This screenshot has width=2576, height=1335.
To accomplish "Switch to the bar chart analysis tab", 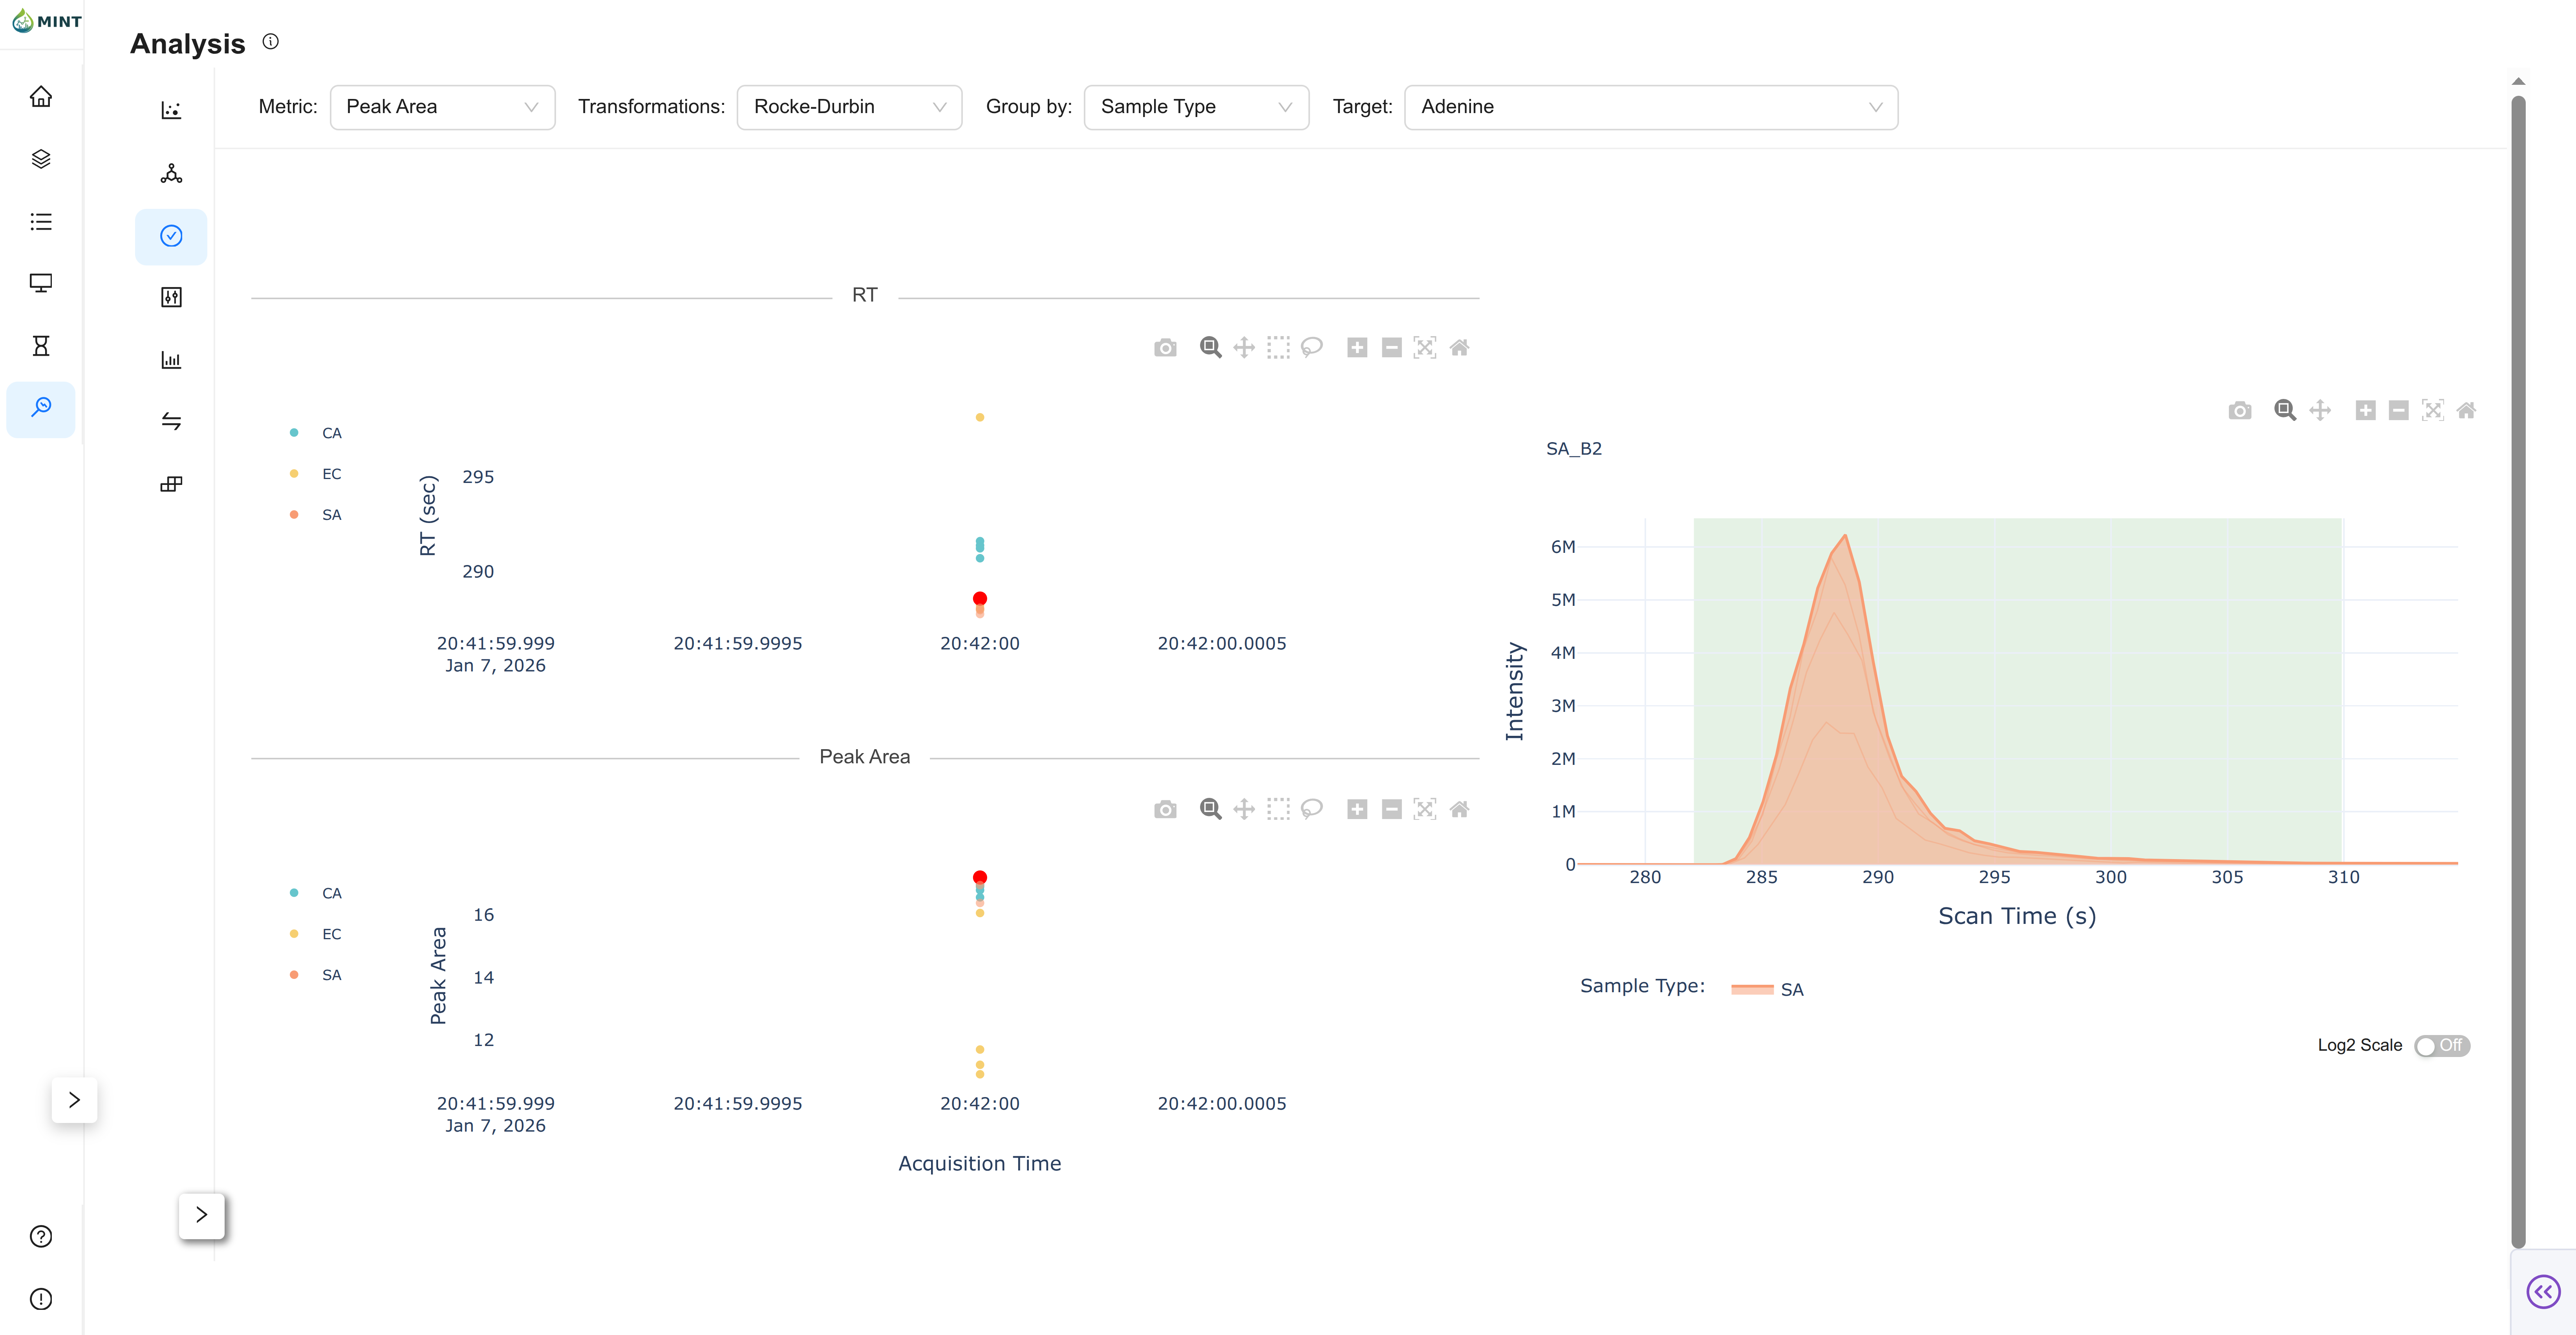I will click(x=171, y=360).
